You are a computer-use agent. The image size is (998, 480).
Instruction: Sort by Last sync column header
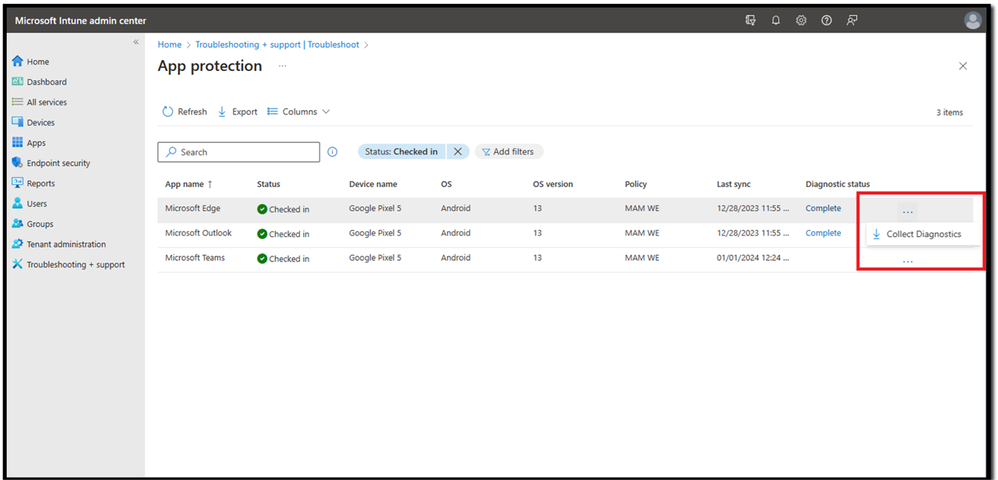[x=734, y=184]
